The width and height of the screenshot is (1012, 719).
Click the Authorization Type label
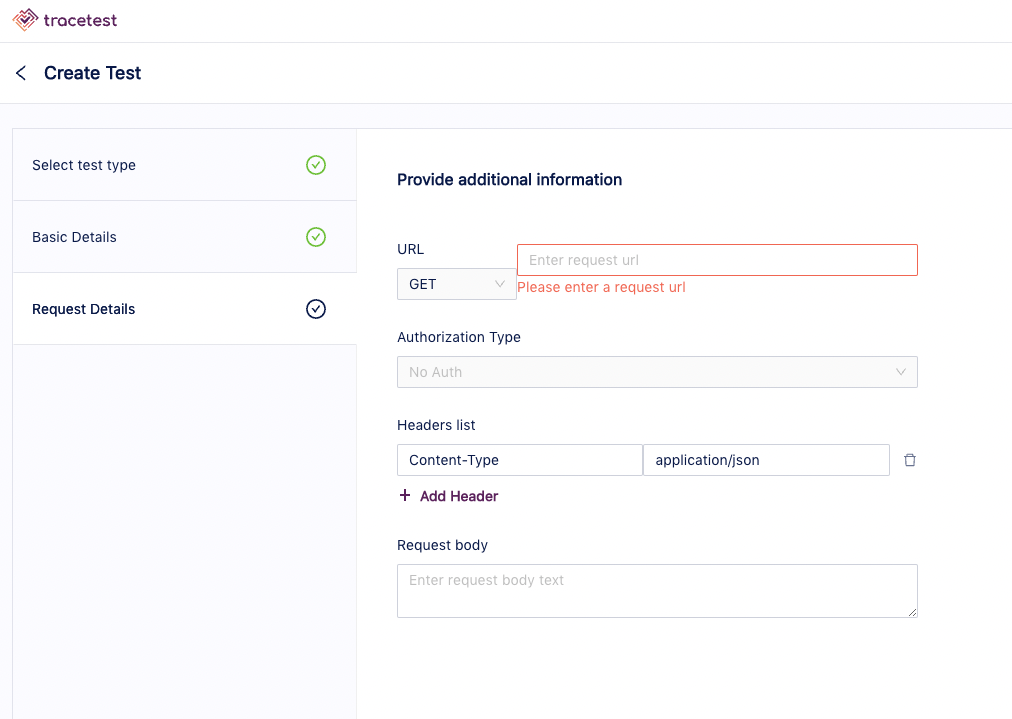[x=459, y=337]
